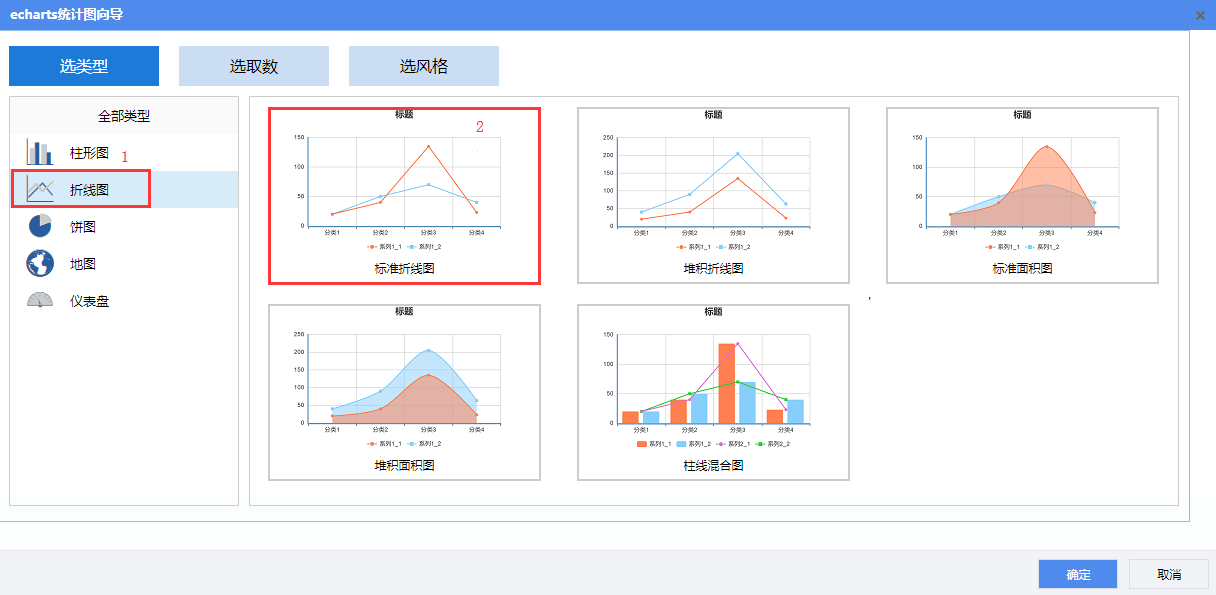This screenshot has height=595, width=1216.
Task: Open the 选取数 tab
Action: click(x=254, y=66)
